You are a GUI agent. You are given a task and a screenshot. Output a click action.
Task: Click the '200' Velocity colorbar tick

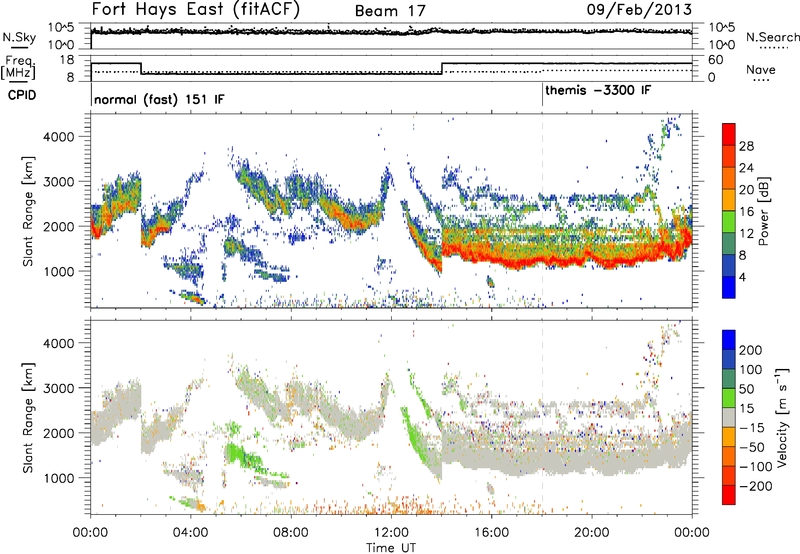click(x=751, y=350)
